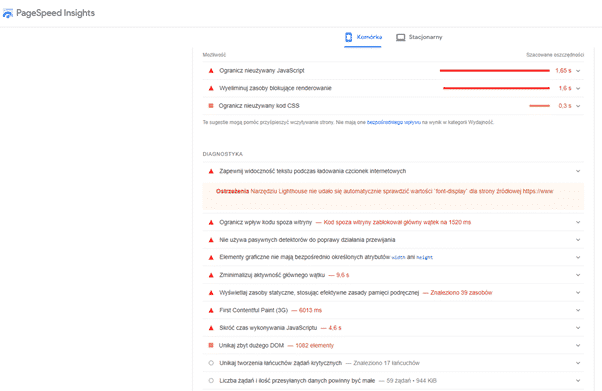Click the 9,6 s main thread value
This screenshot has width=602, height=391.
click(x=342, y=275)
